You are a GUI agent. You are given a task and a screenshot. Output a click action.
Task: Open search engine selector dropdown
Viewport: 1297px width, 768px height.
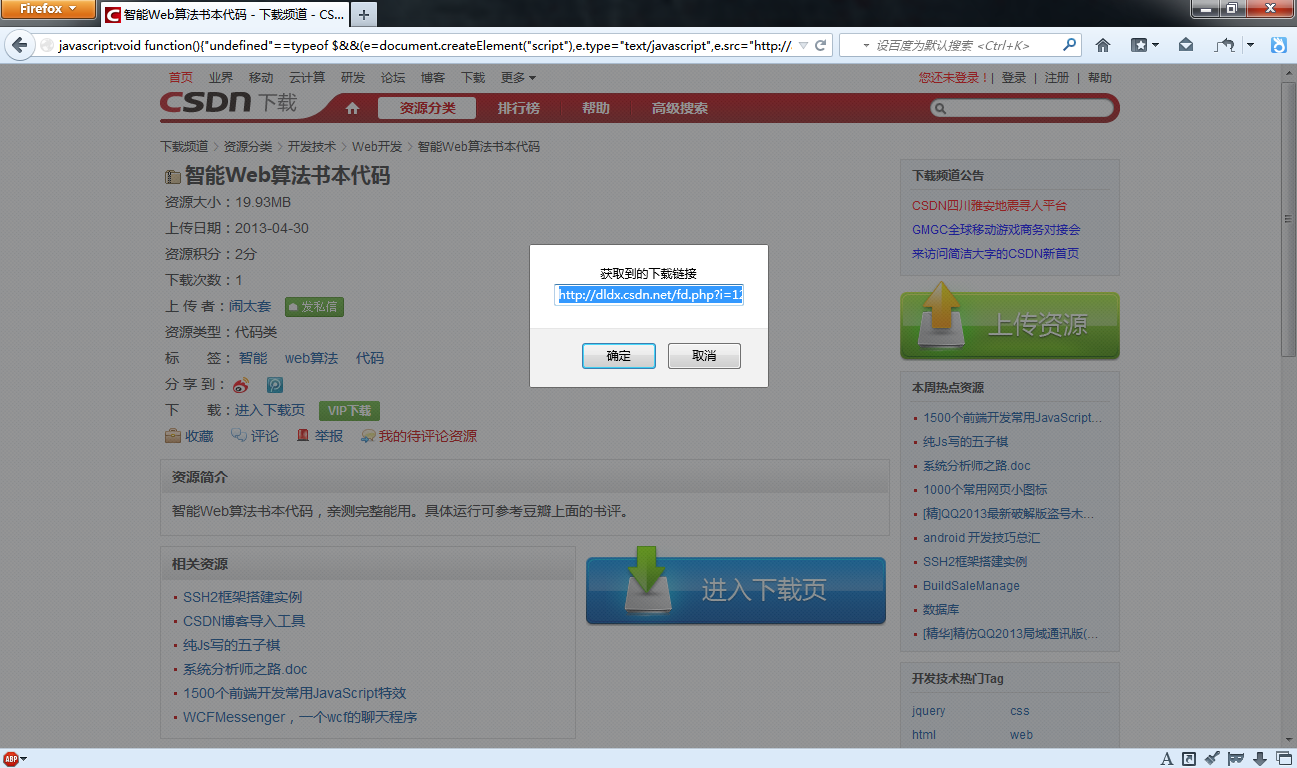point(865,46)
